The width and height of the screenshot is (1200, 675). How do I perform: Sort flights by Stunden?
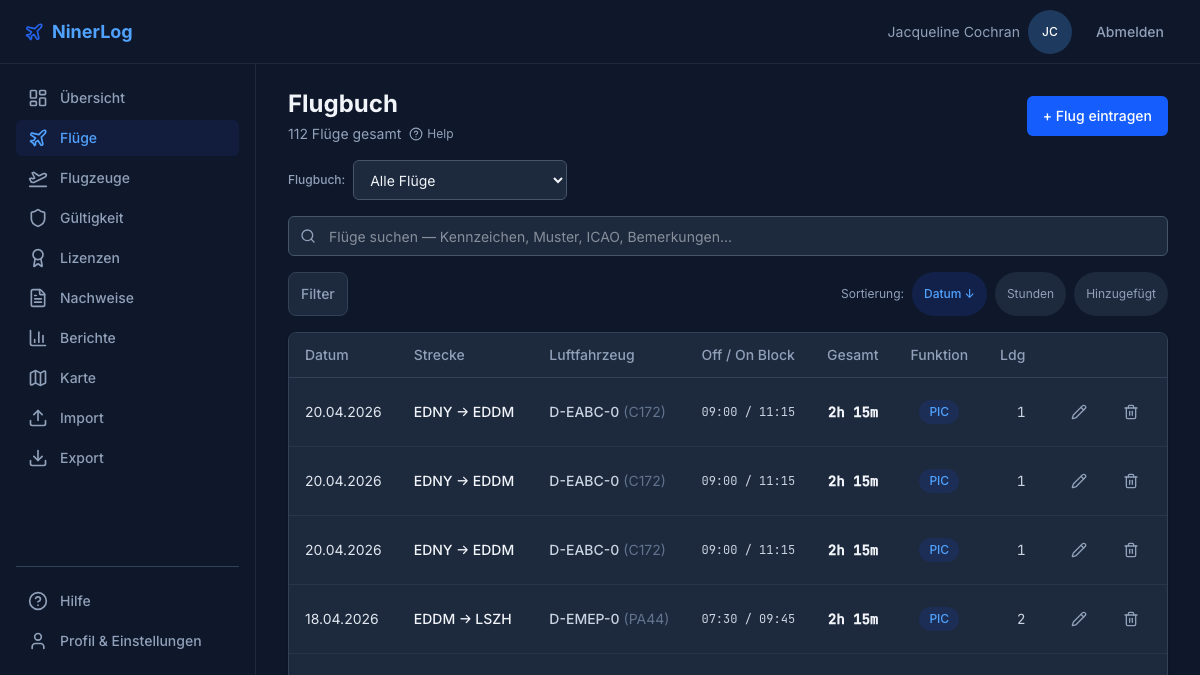click(x=1030, y=294)
